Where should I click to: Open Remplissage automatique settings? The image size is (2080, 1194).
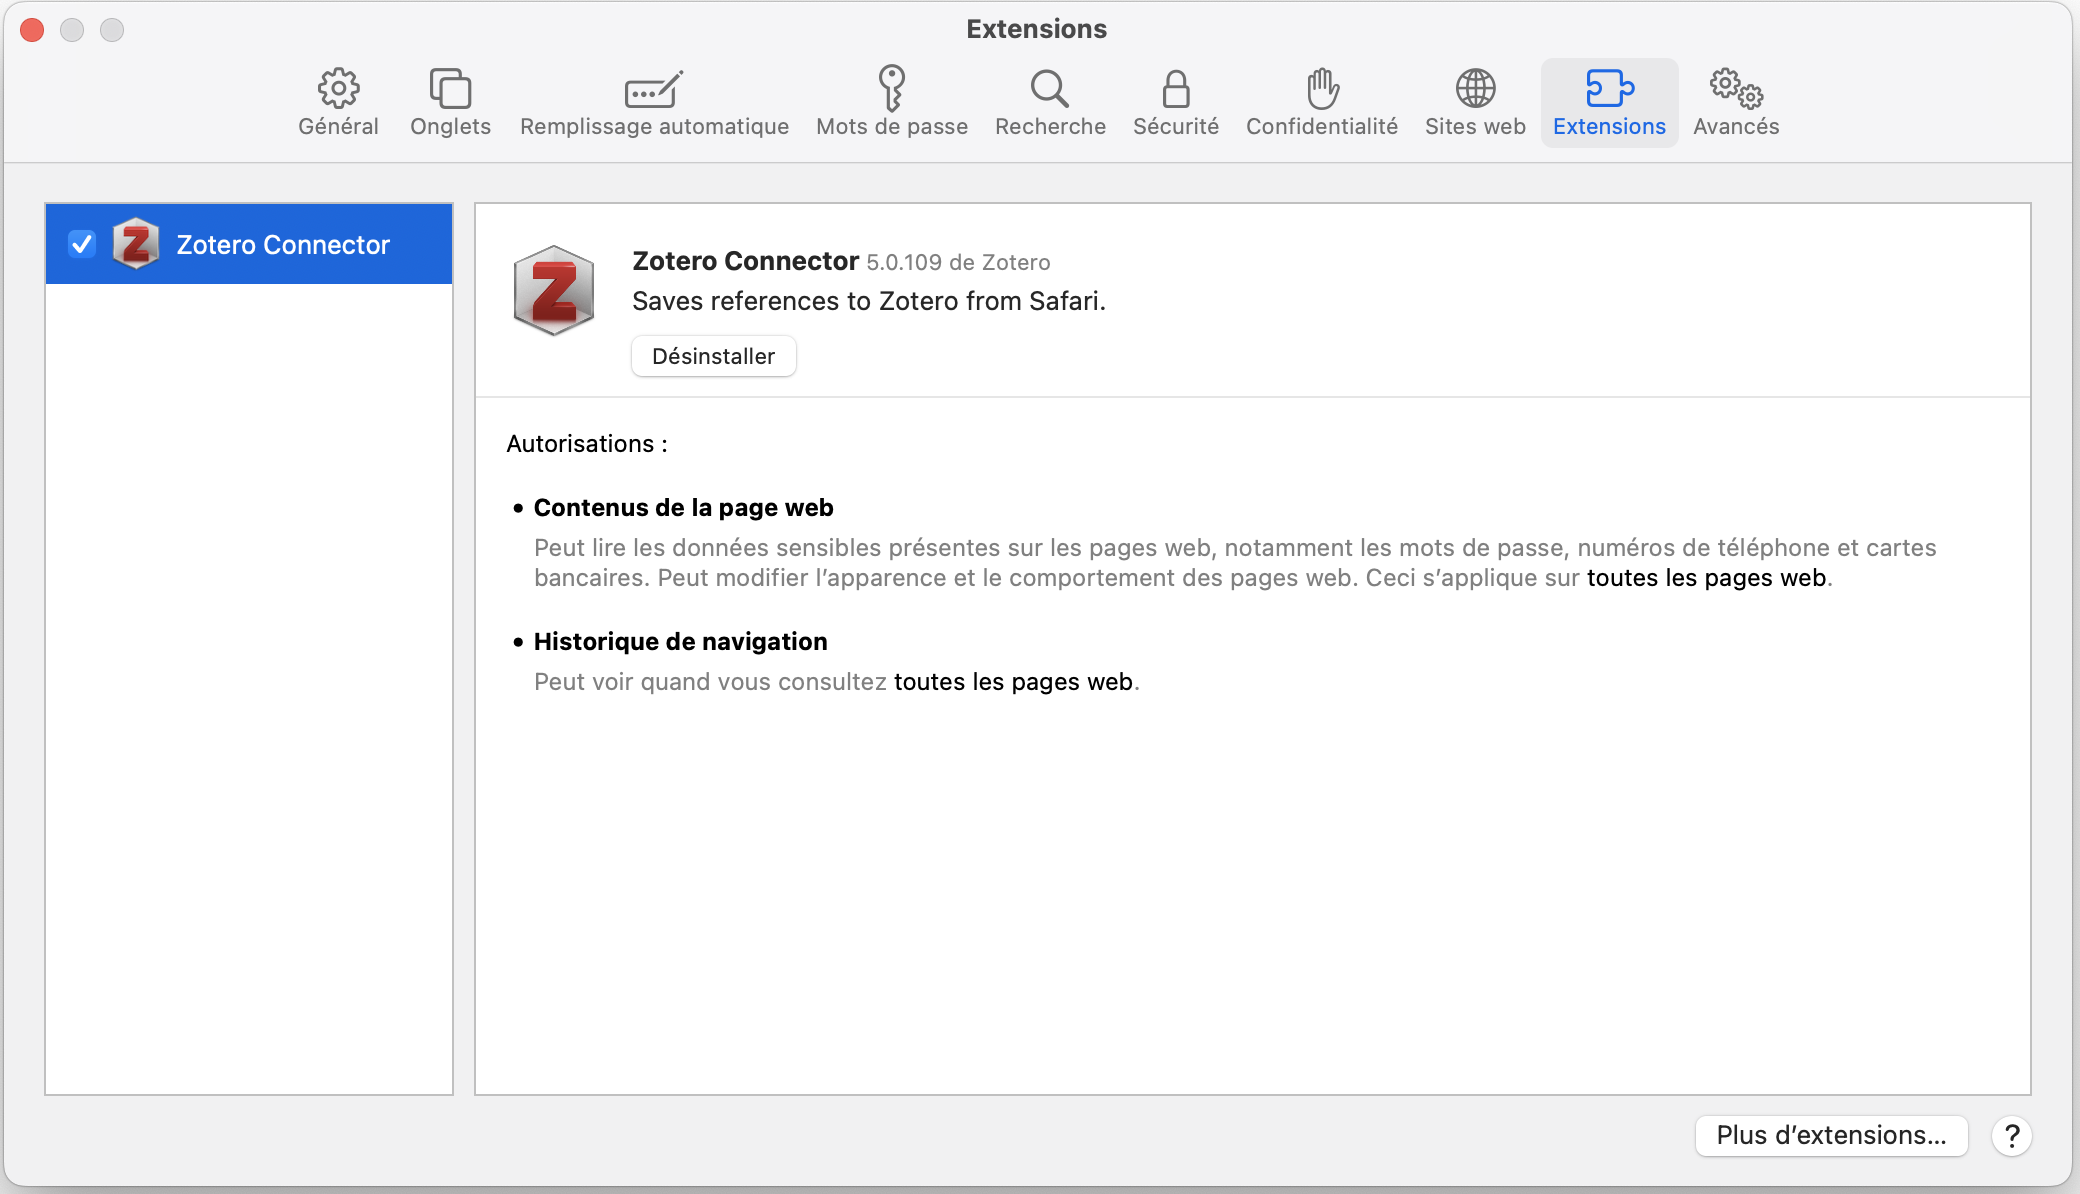(654, 102)
